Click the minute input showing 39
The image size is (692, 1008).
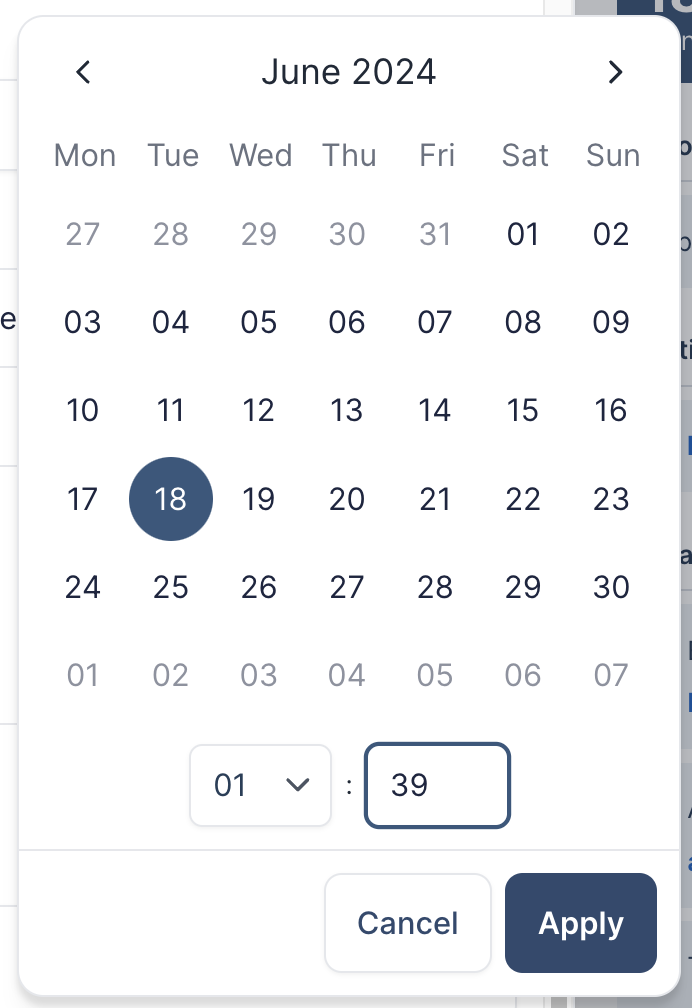coord(437,786)
